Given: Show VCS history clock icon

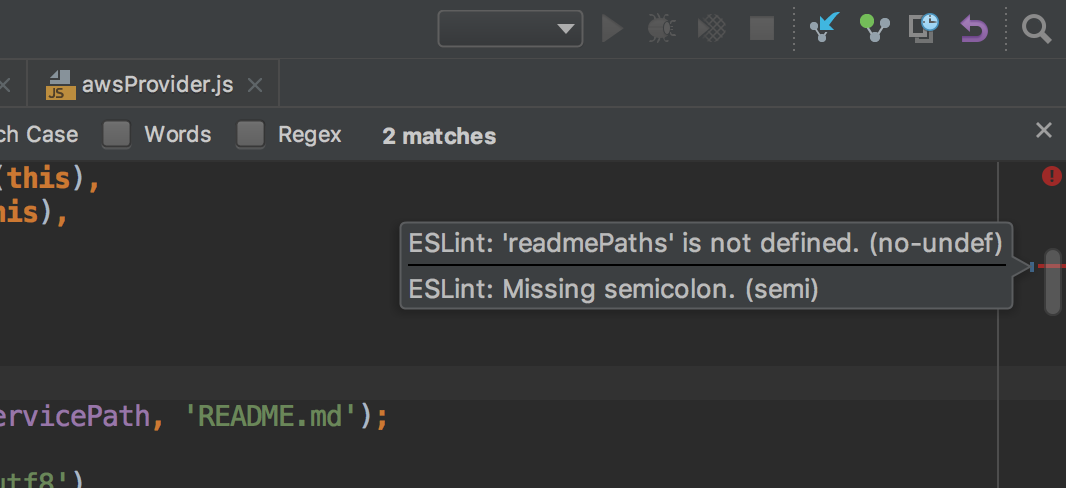Looking at the screenshot, I should 923,29.
